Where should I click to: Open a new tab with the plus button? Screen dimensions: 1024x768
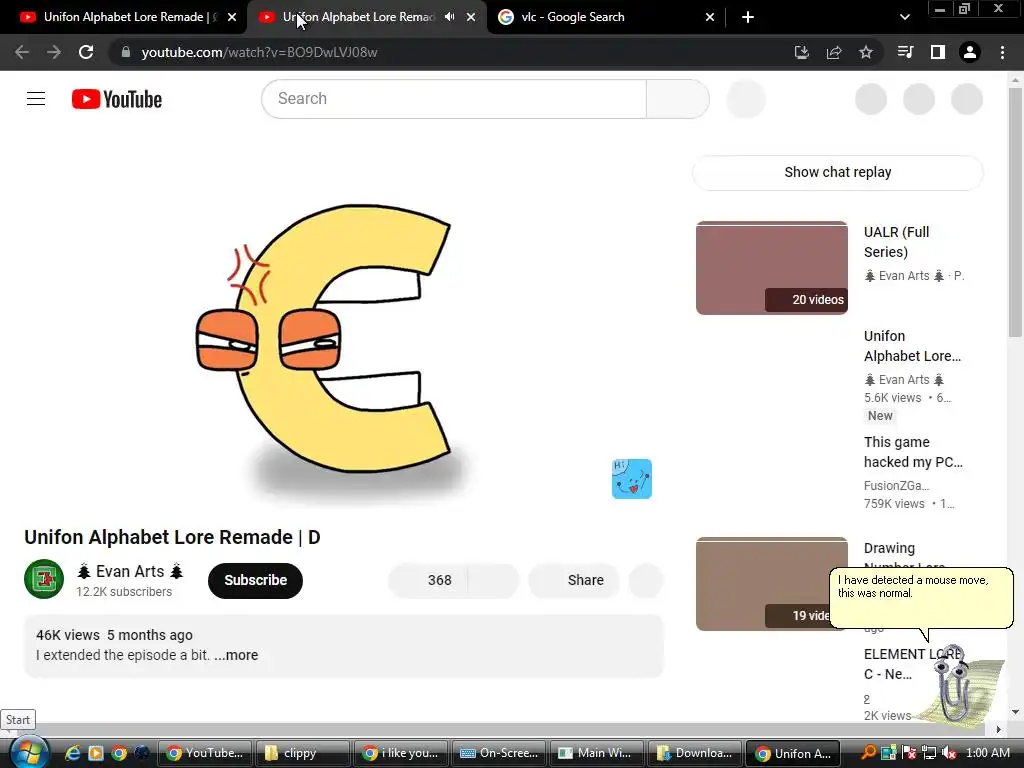(x=748, y=18)
